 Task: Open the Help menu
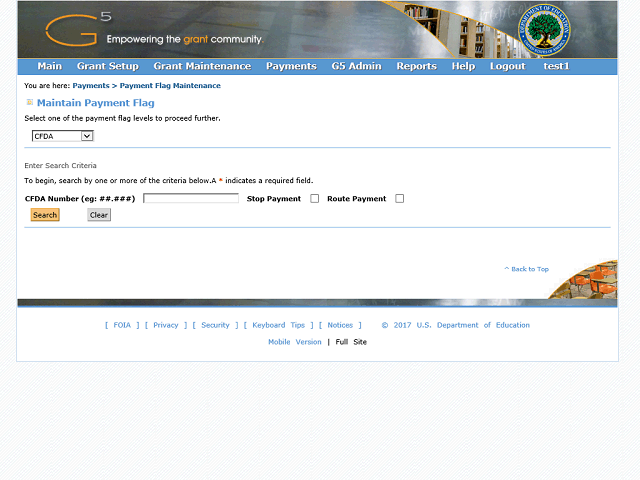(463, 66)
